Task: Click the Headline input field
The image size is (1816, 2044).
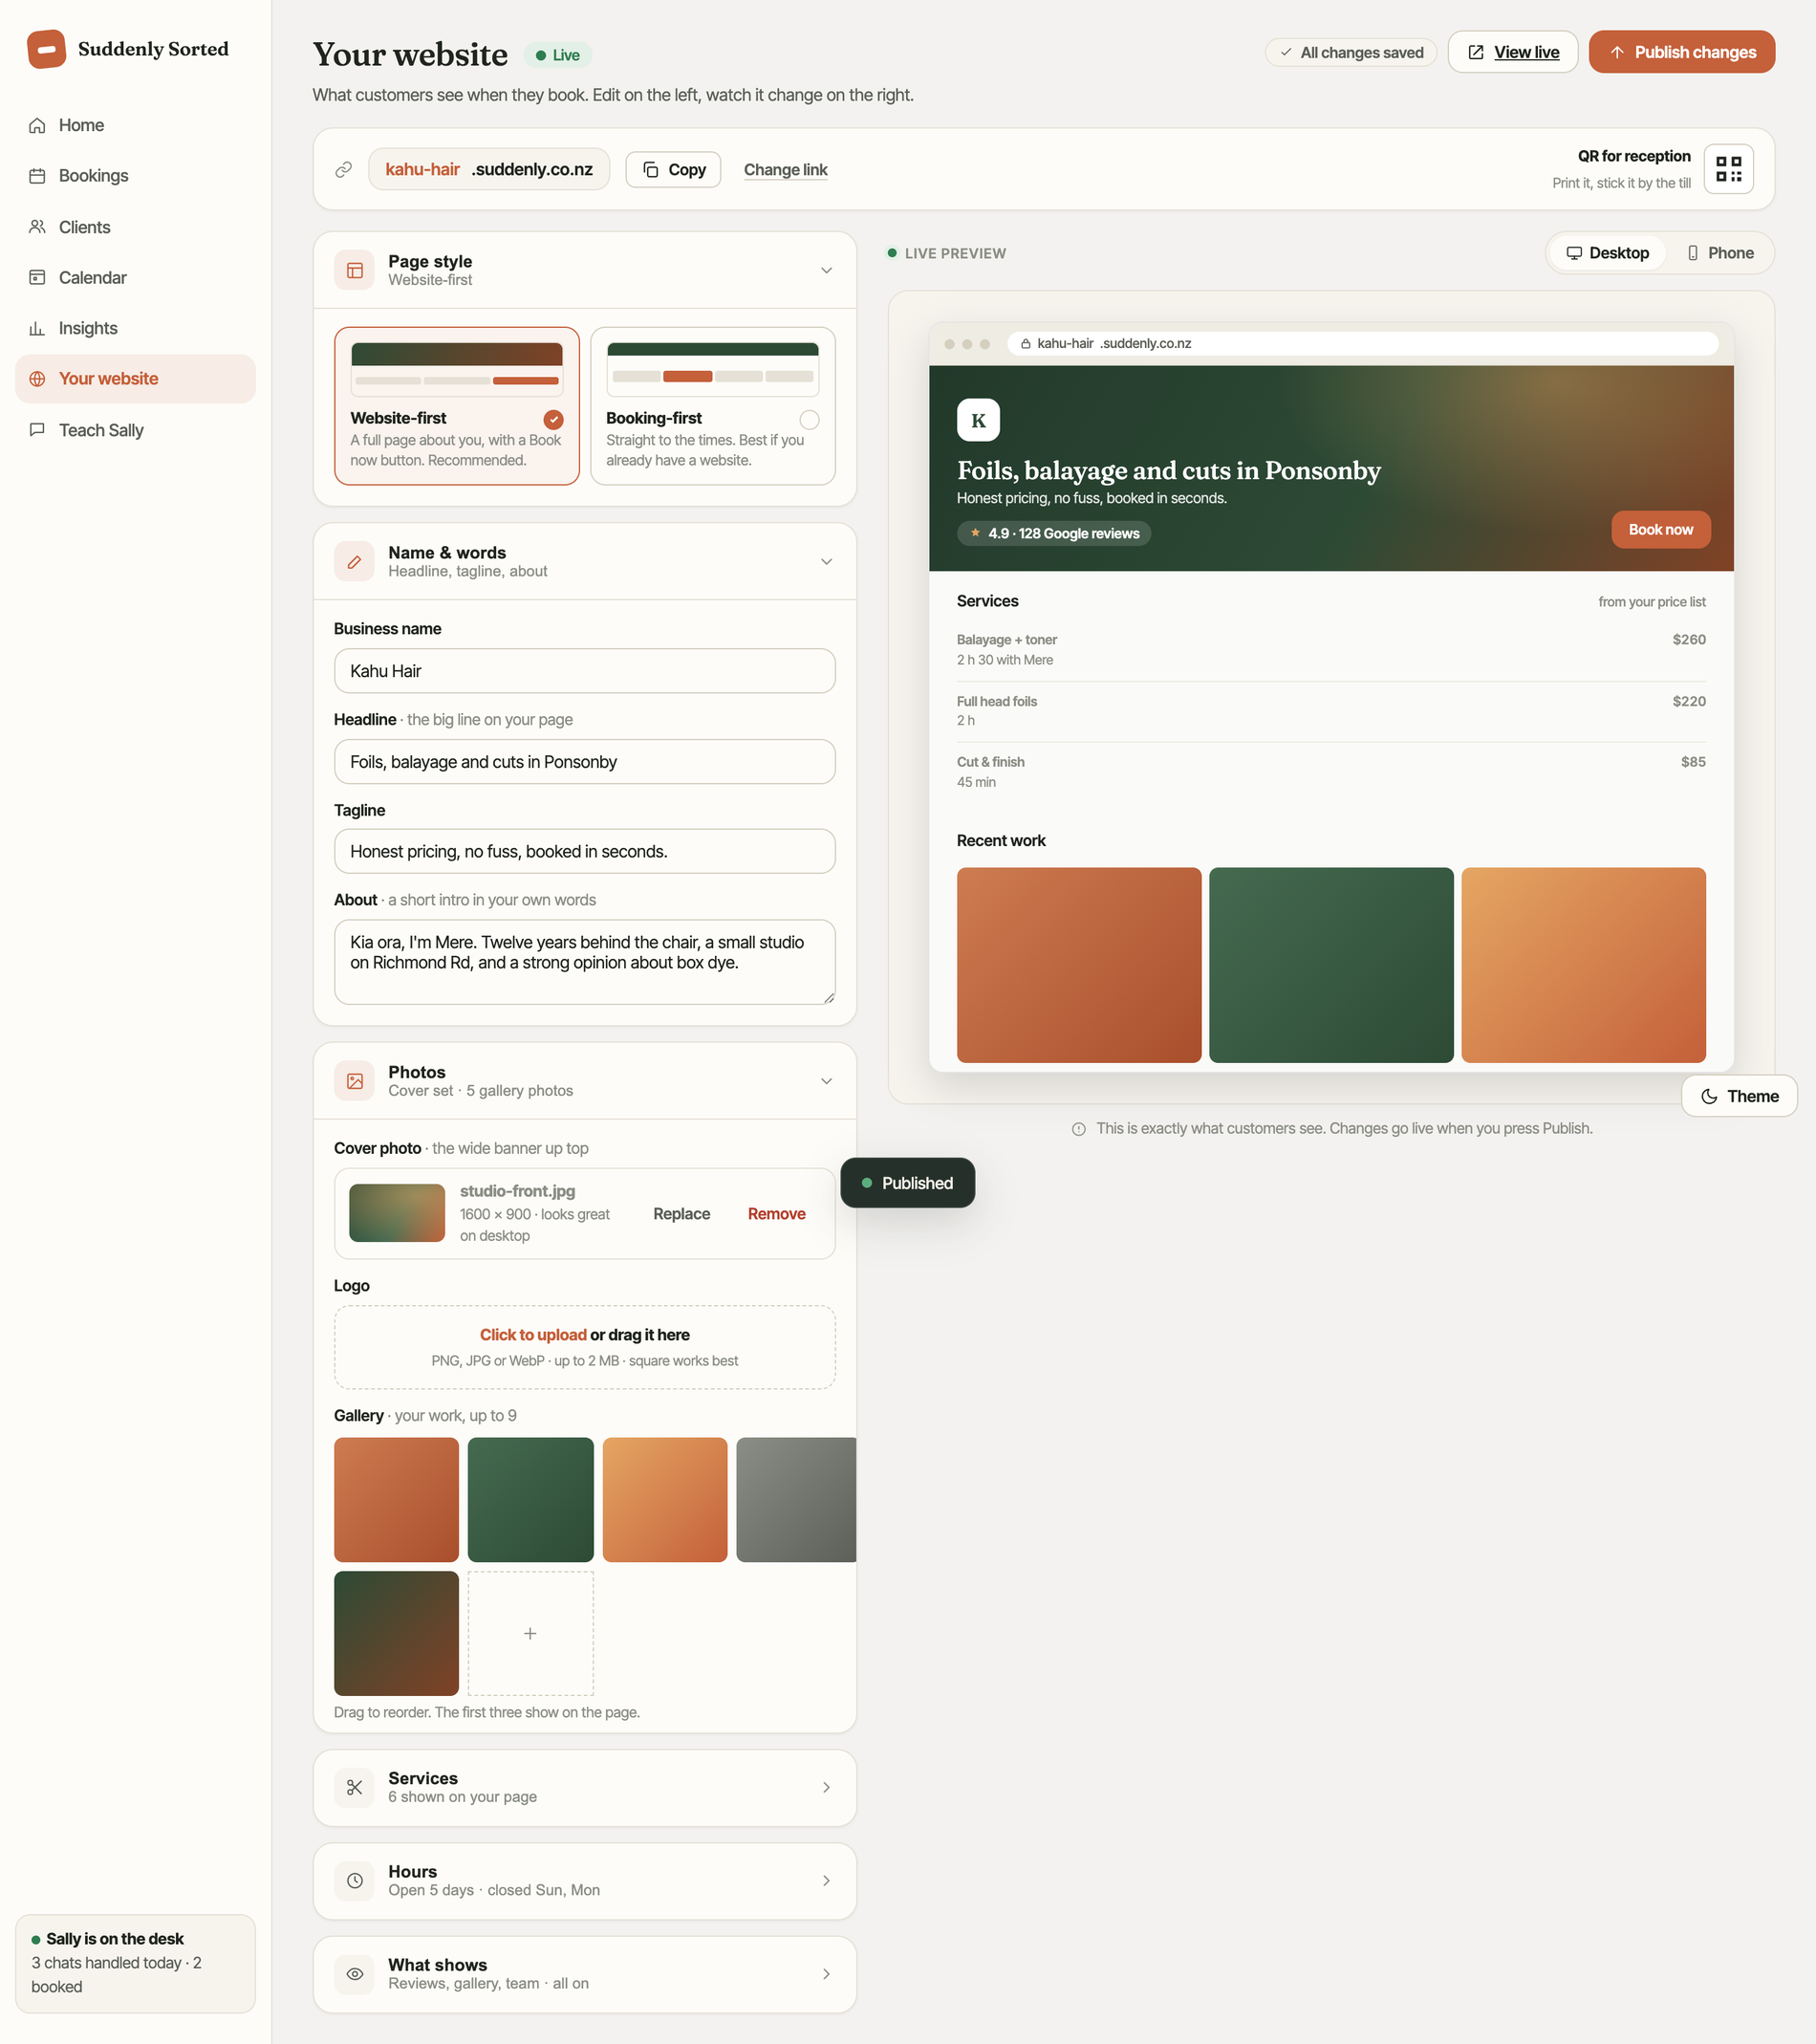Action: 584,762
